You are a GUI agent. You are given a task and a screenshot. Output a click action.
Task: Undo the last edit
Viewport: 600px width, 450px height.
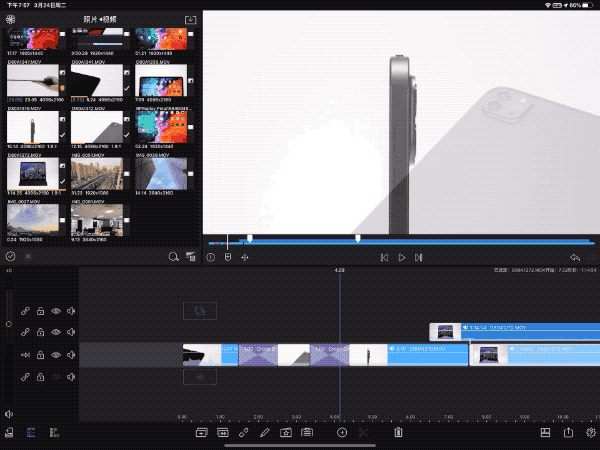(x=575, y=258)
